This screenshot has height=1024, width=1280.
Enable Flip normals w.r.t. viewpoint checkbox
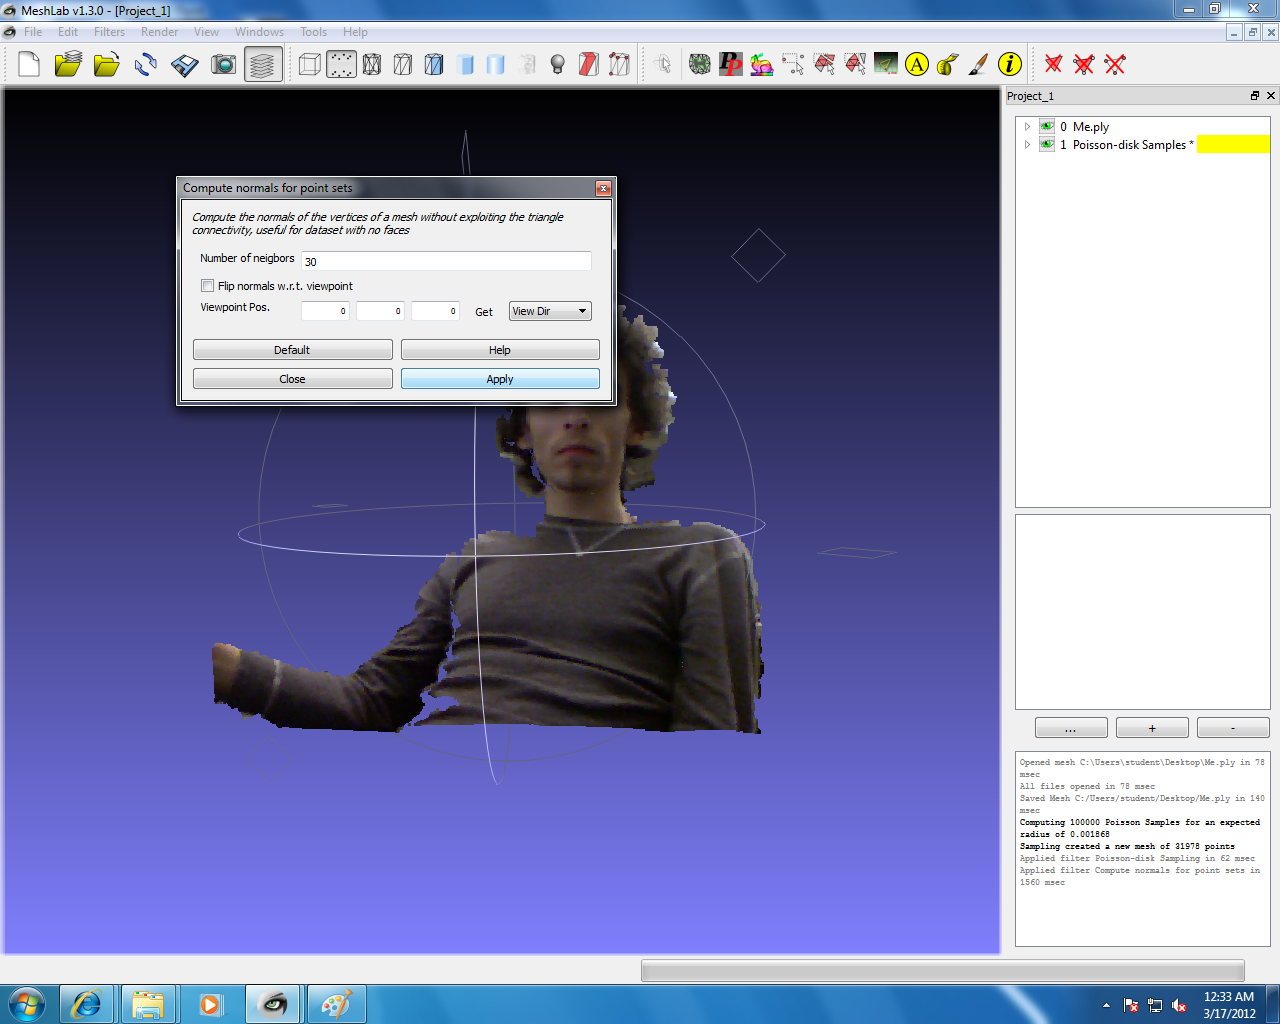pos(208,286)
